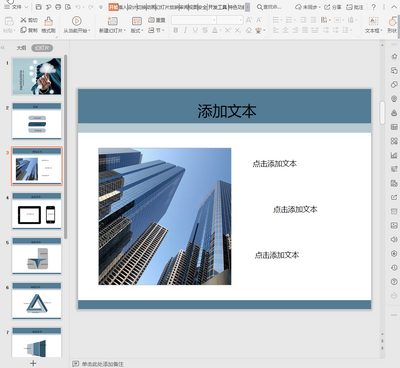Click the Paste icon
This screenshot has height=368, width=400.
point(9,22)
